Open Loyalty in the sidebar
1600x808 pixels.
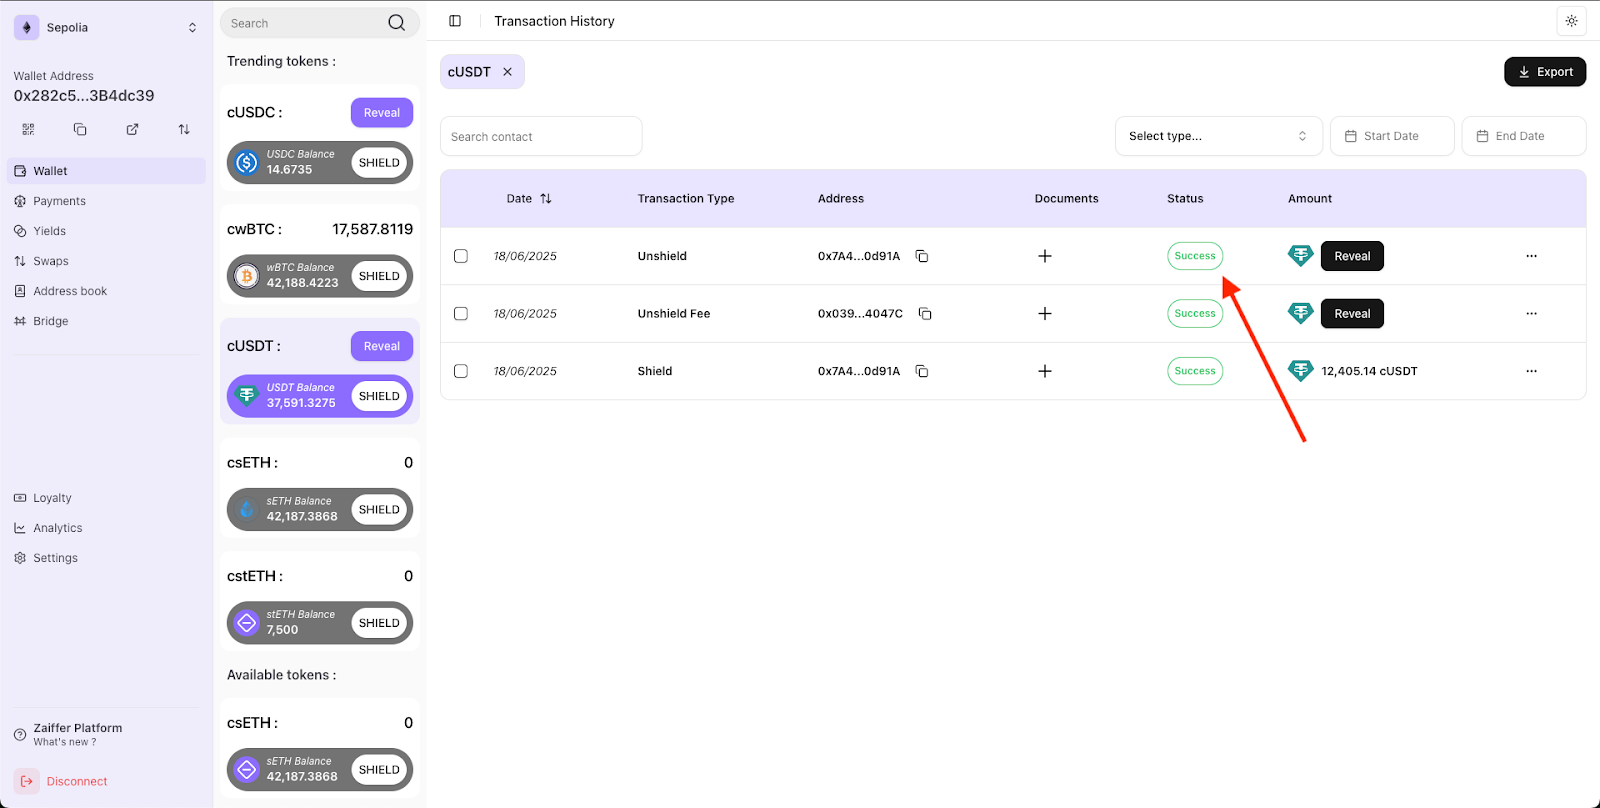106,498
